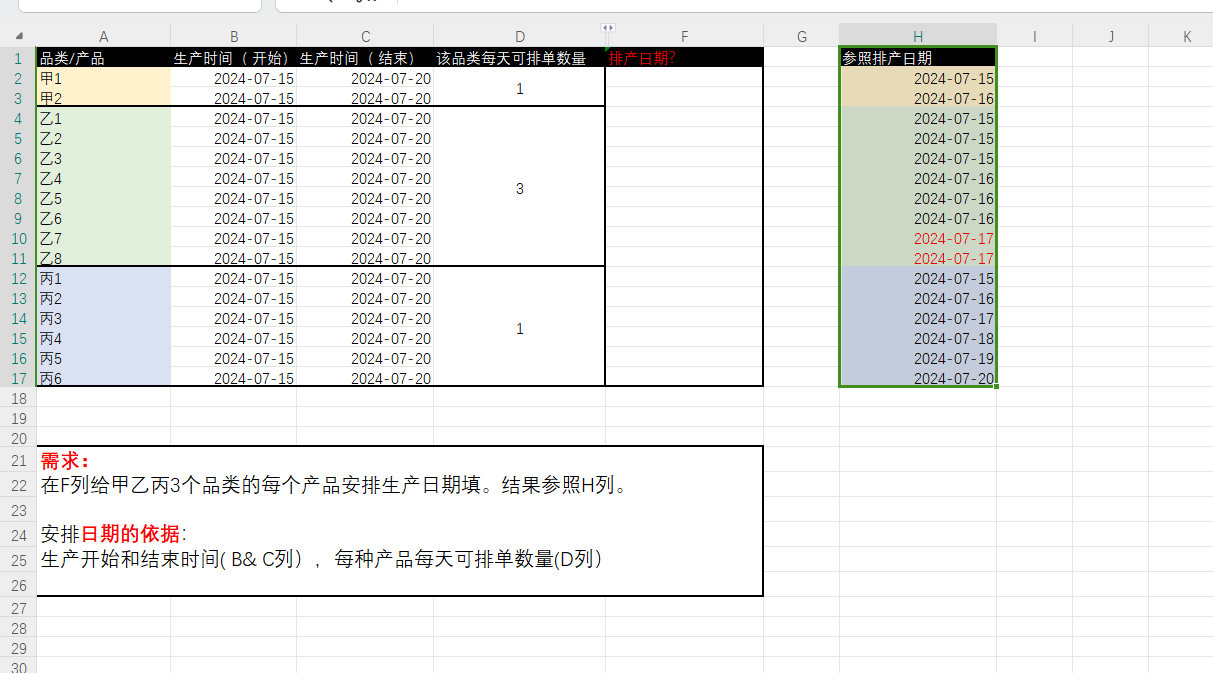Select column G header

point(802,36)
